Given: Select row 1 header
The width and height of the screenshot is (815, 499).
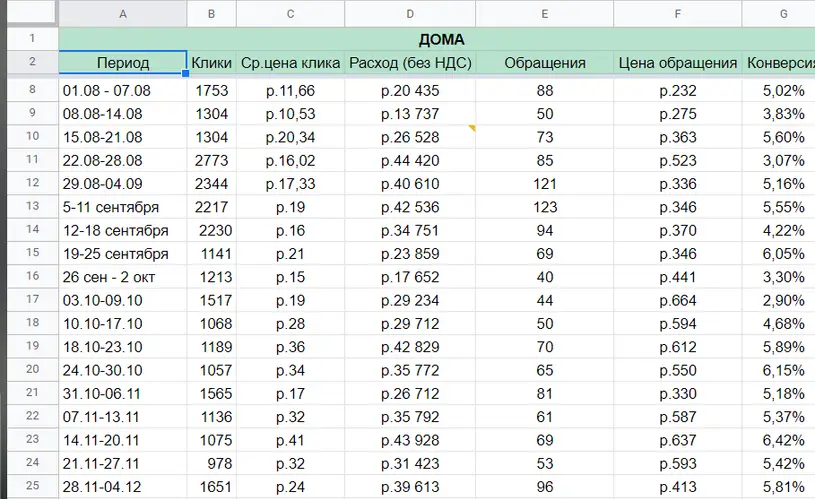Looking at the screenshot, I should [32, 38].
